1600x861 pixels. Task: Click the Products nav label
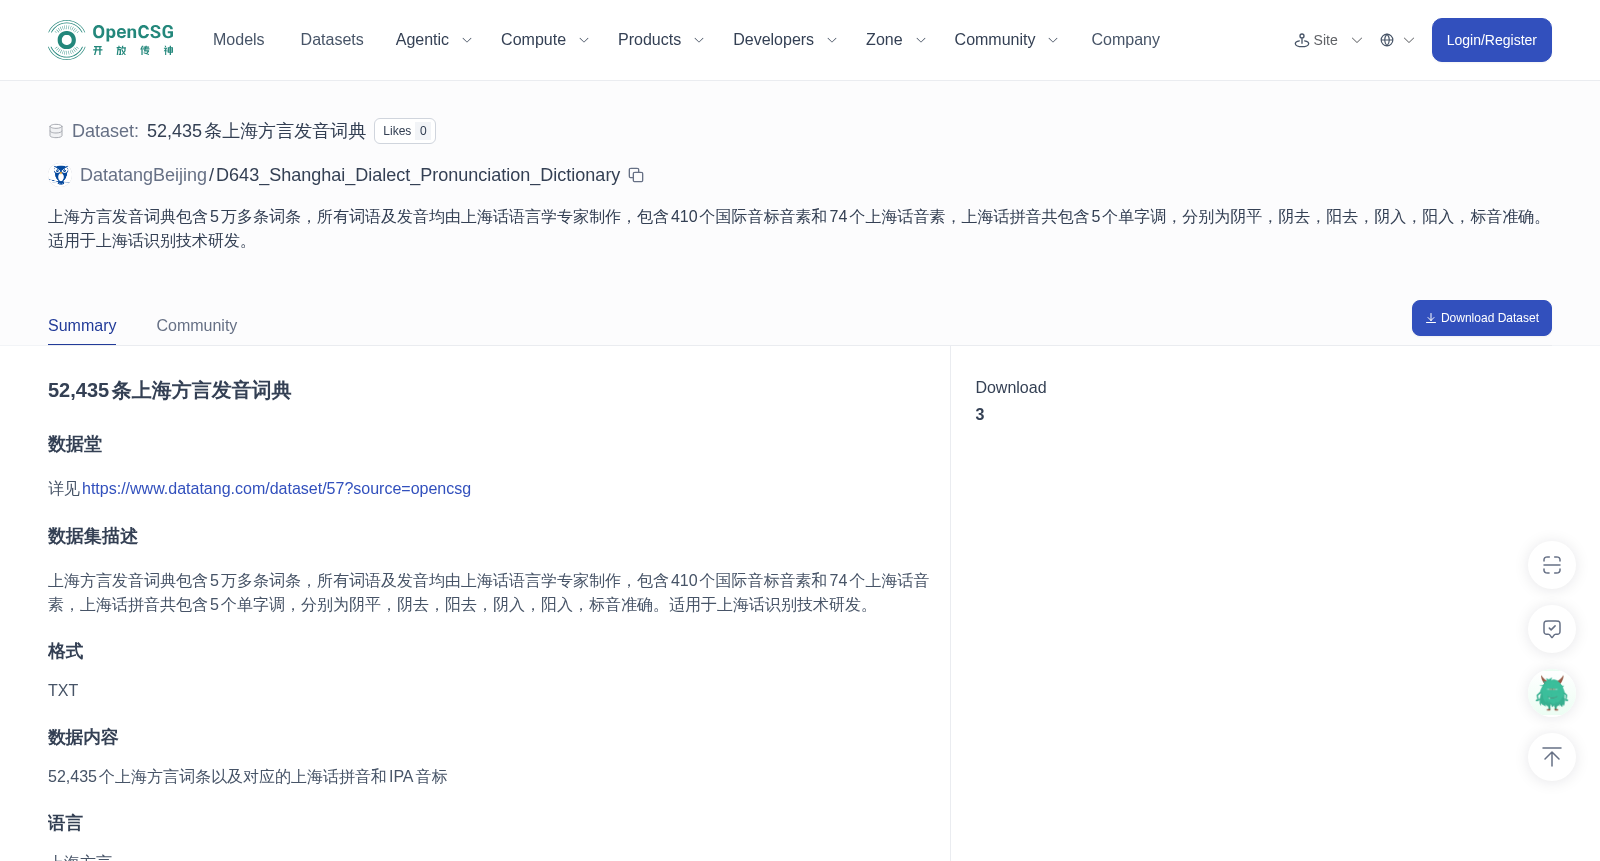(649, 40)
